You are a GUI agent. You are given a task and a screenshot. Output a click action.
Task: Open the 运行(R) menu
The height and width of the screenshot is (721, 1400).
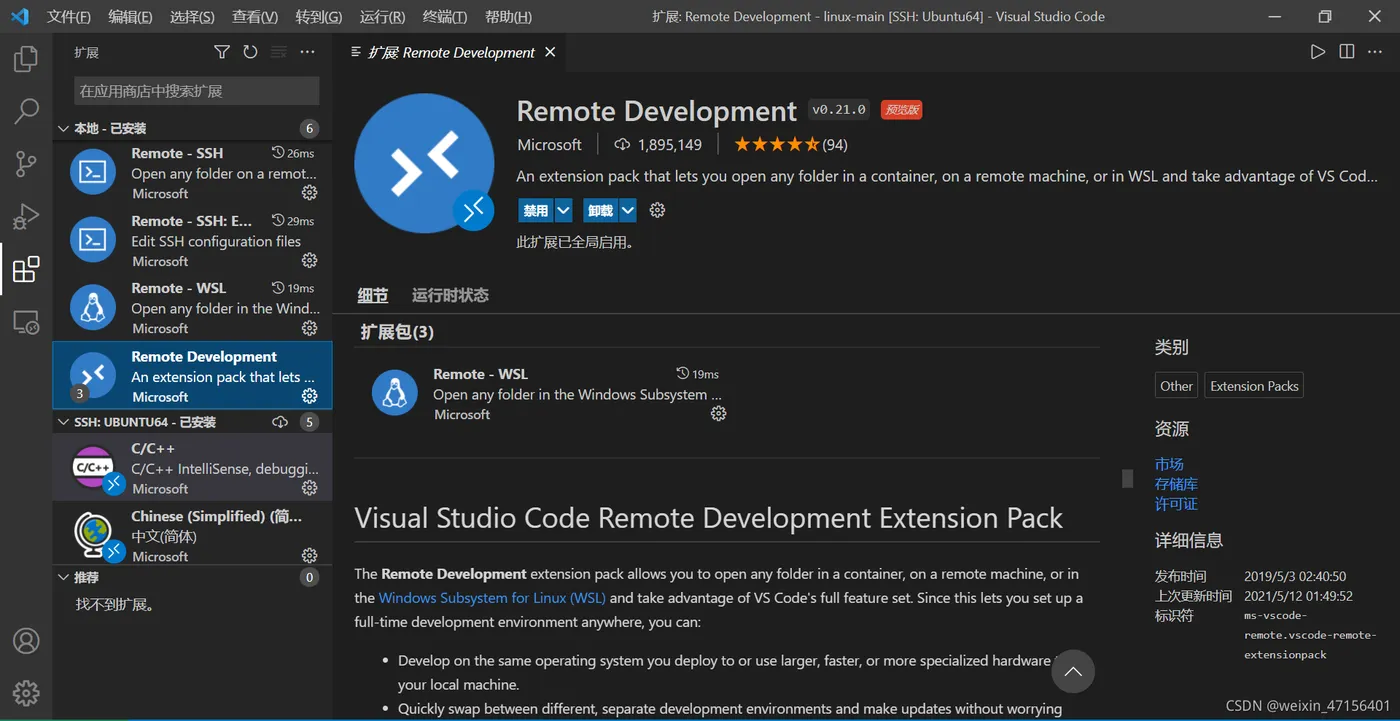[382, 17]
